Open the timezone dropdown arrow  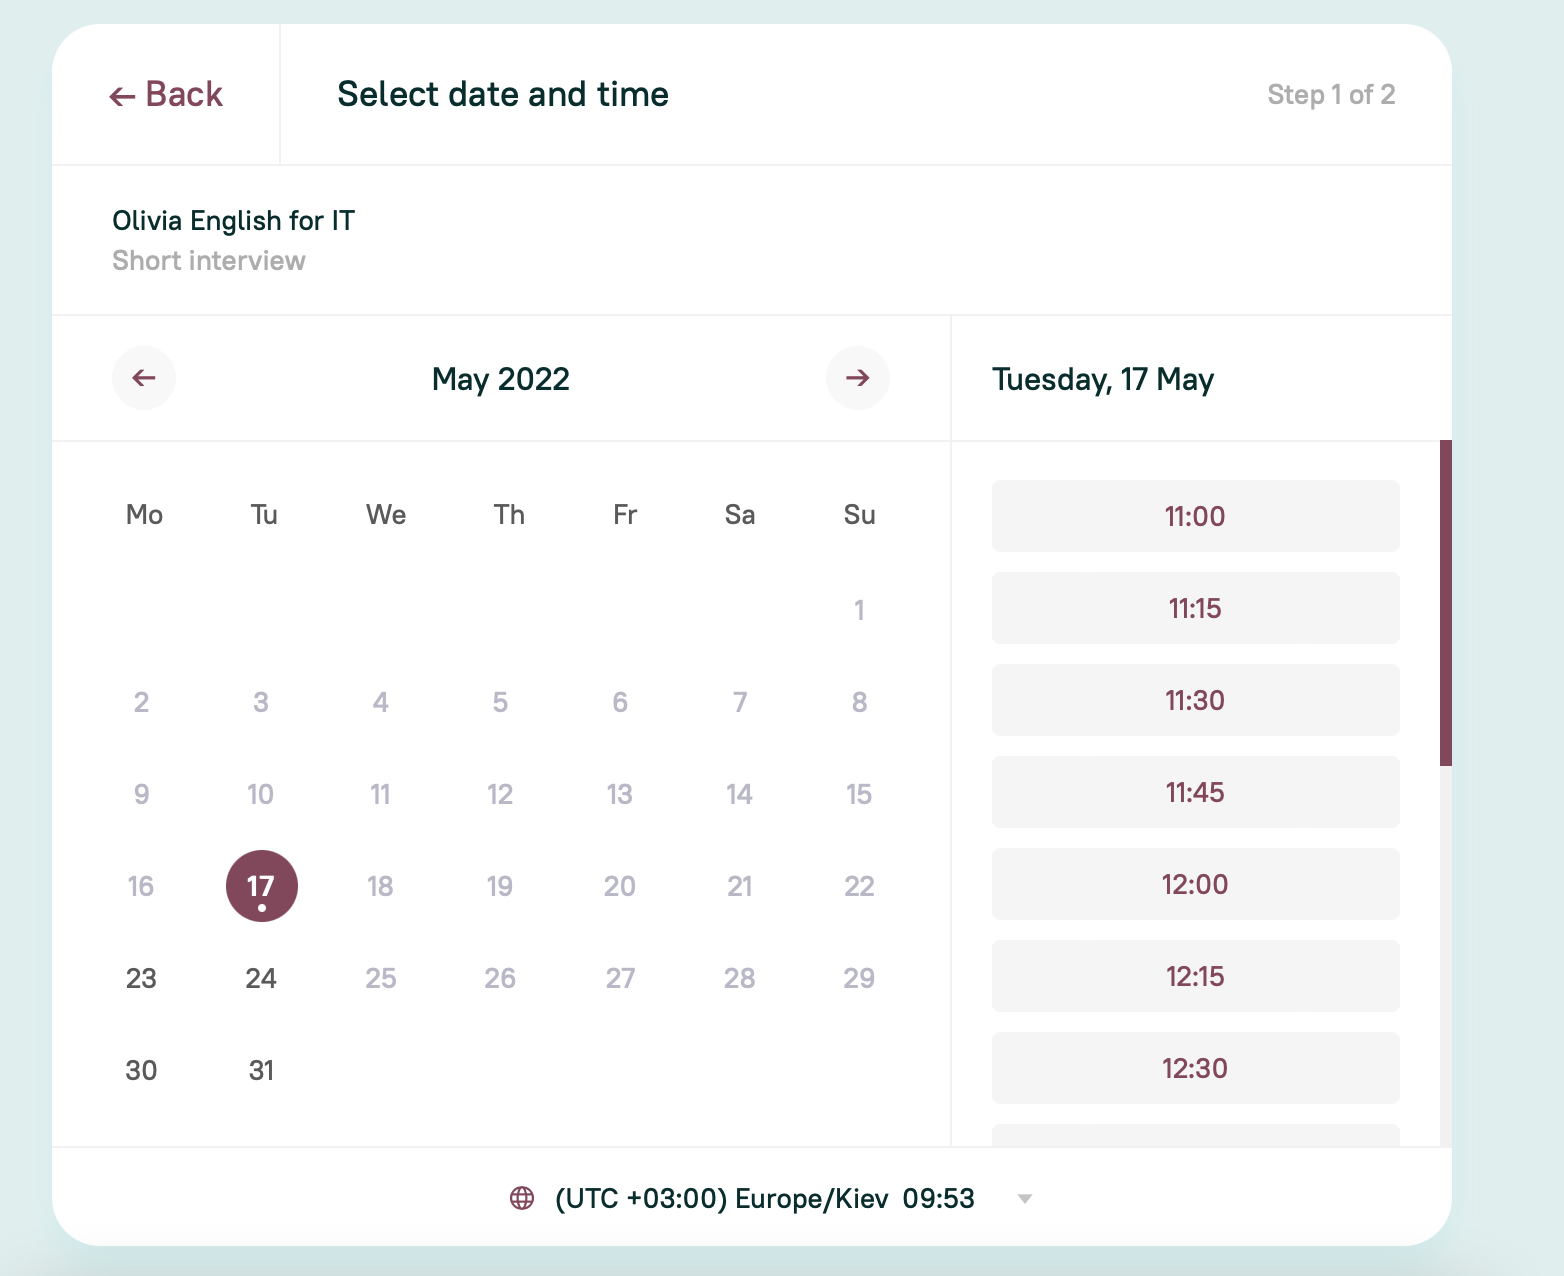pos(1024,1198)
